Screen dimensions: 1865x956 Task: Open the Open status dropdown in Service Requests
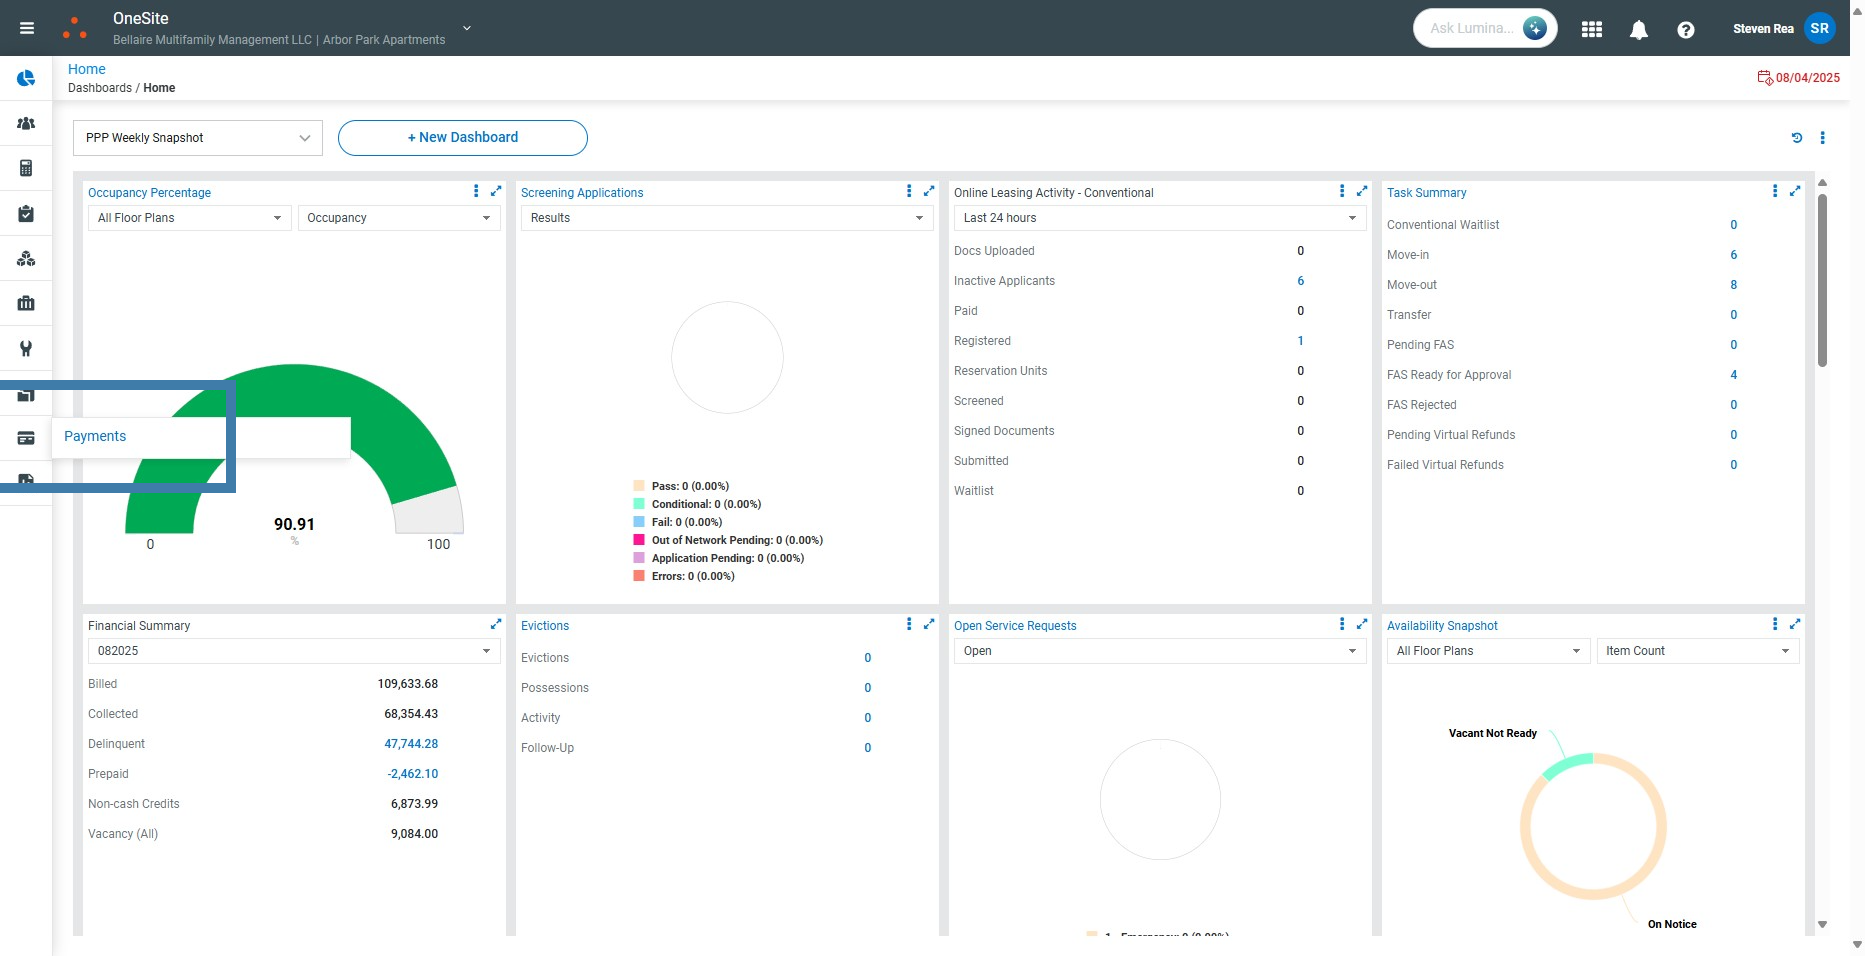tap(1160, 651)
